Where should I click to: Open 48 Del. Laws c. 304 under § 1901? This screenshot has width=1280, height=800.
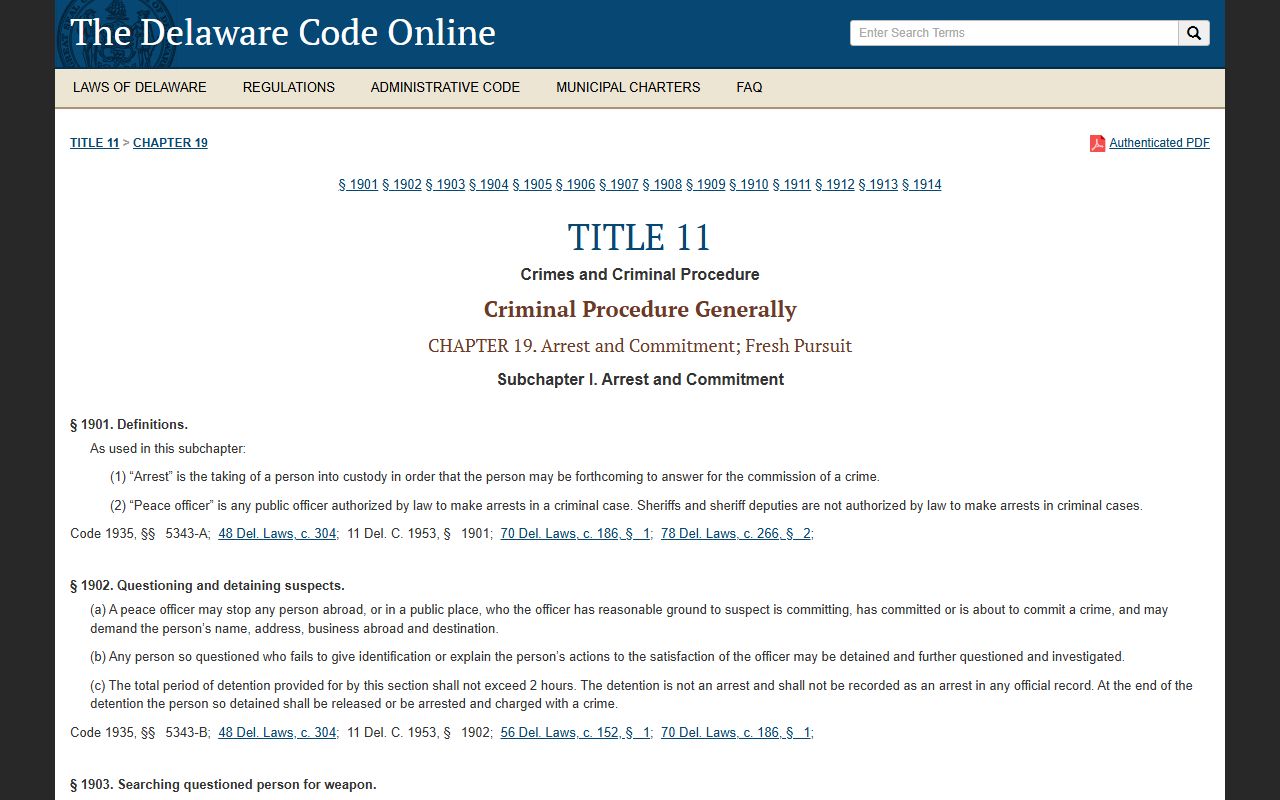277,534
